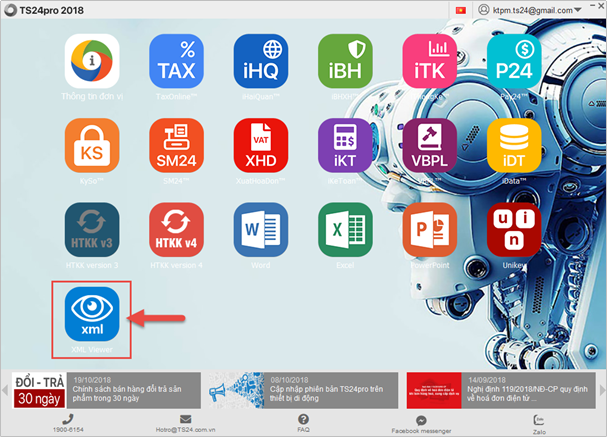Show previous news with left arrow
607x437 pixels.
pos(5,390)
